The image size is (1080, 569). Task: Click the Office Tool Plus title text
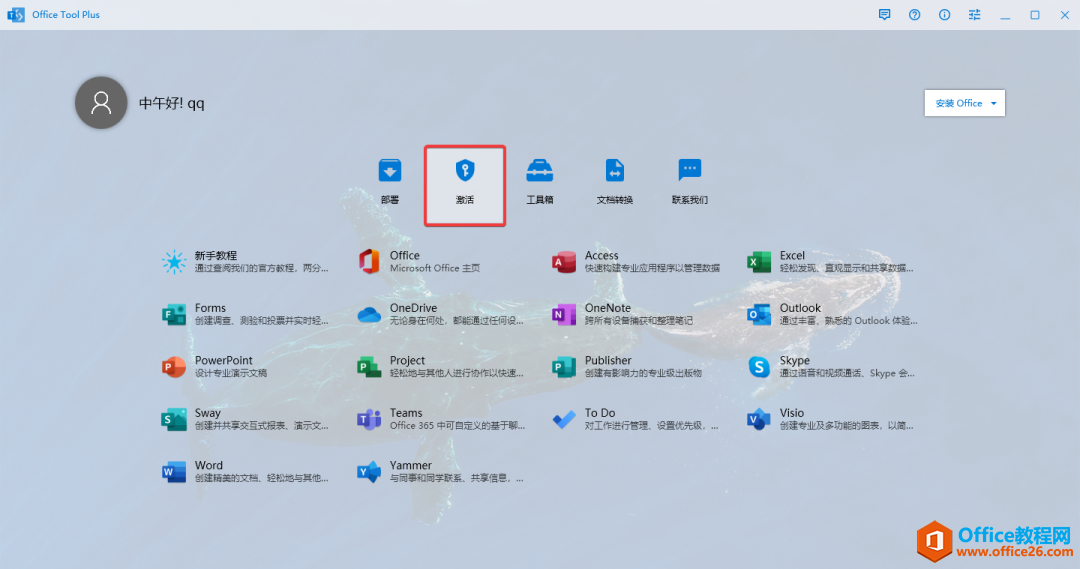66,14
